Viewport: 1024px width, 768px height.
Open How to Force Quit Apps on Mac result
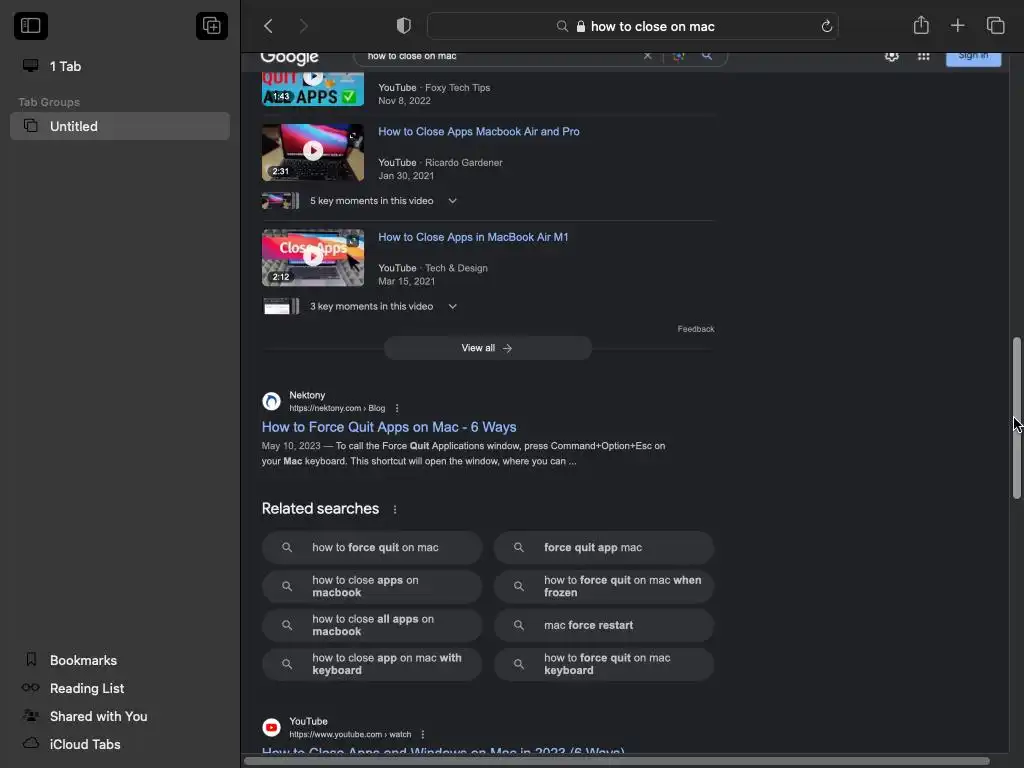pos(389,427)
